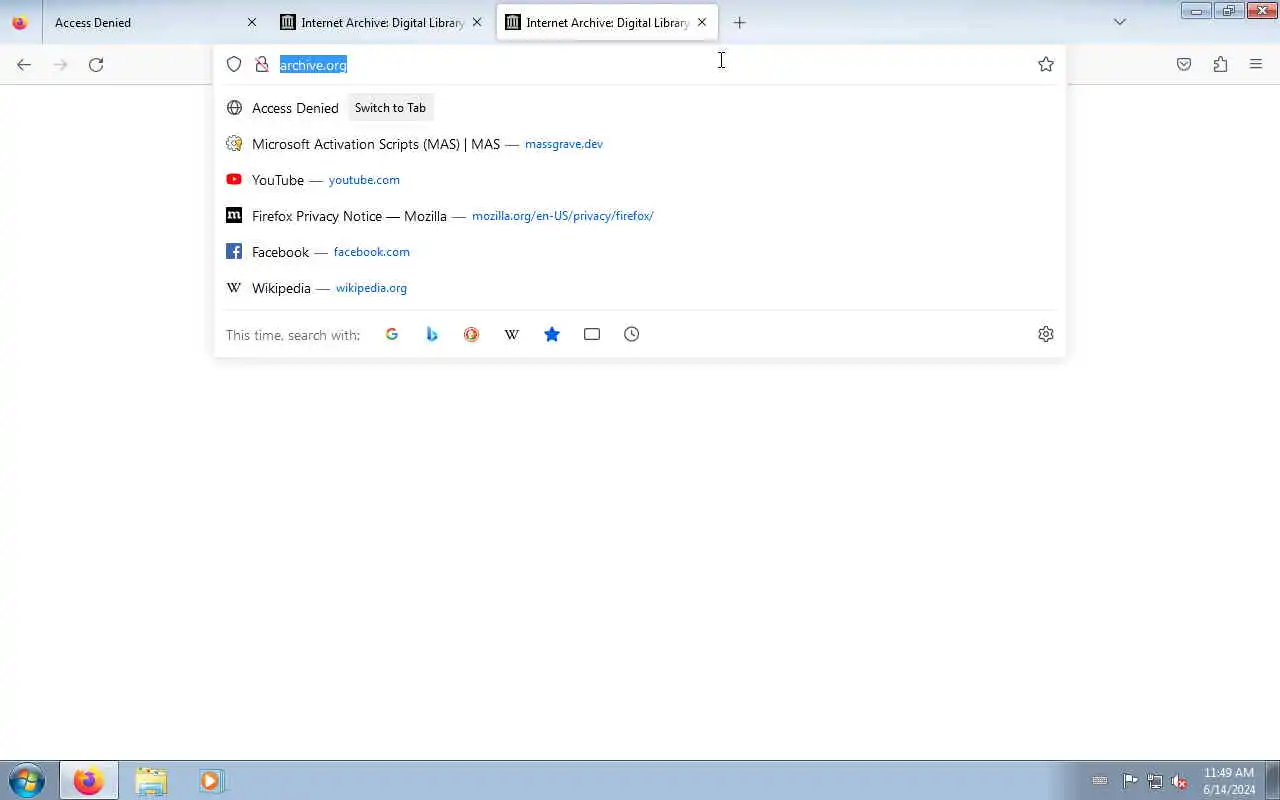Click the Firefox View icon in tab strip
This screenshot has width=1280, height=800.
19,22
